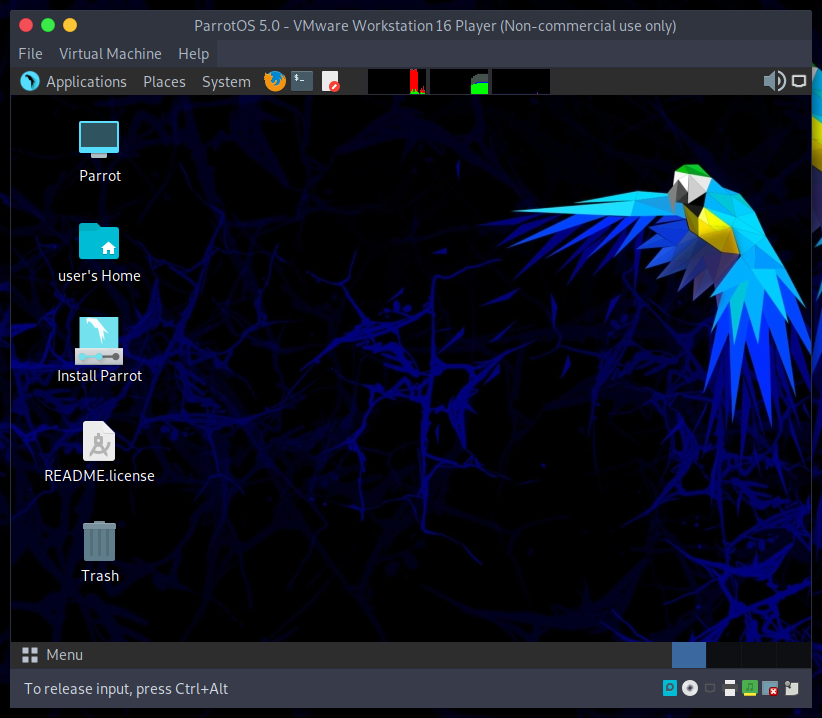Click the sound card device icon

tap(750, 688)
